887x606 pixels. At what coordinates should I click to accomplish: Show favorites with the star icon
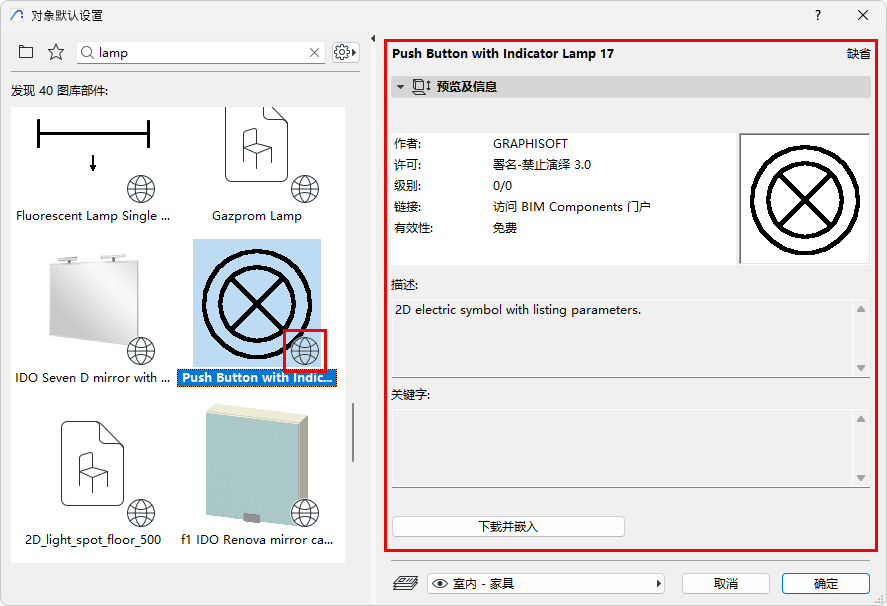pyautogui.click(x=56, y=52)
